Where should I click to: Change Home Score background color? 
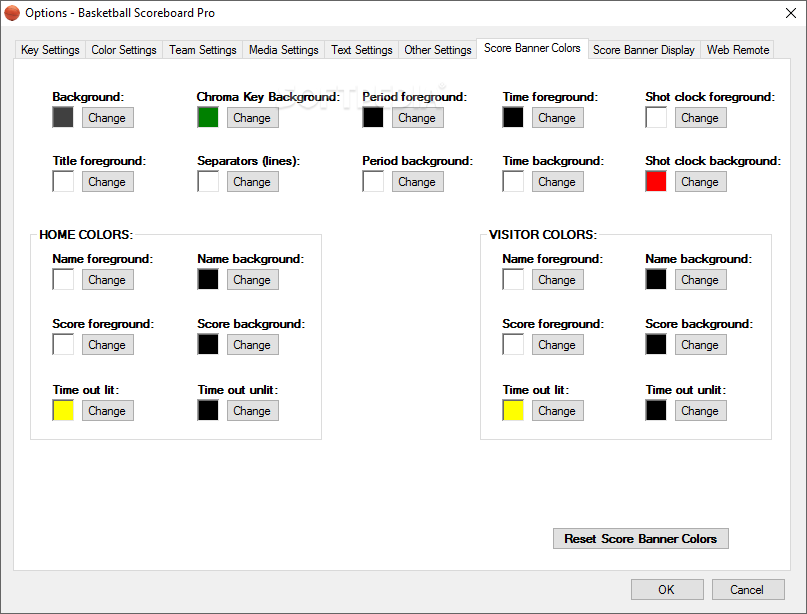(253, 345)
